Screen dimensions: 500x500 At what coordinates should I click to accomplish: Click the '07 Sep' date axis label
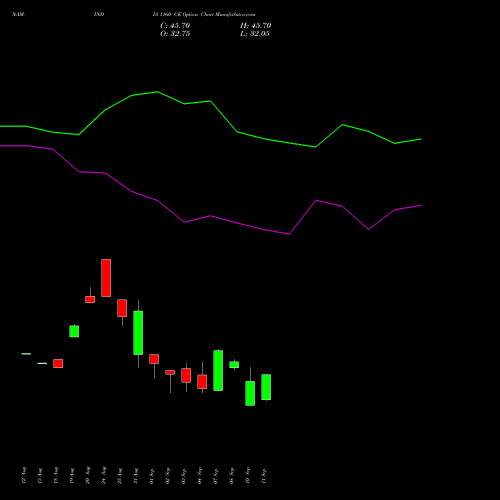[x=216, y=476]
